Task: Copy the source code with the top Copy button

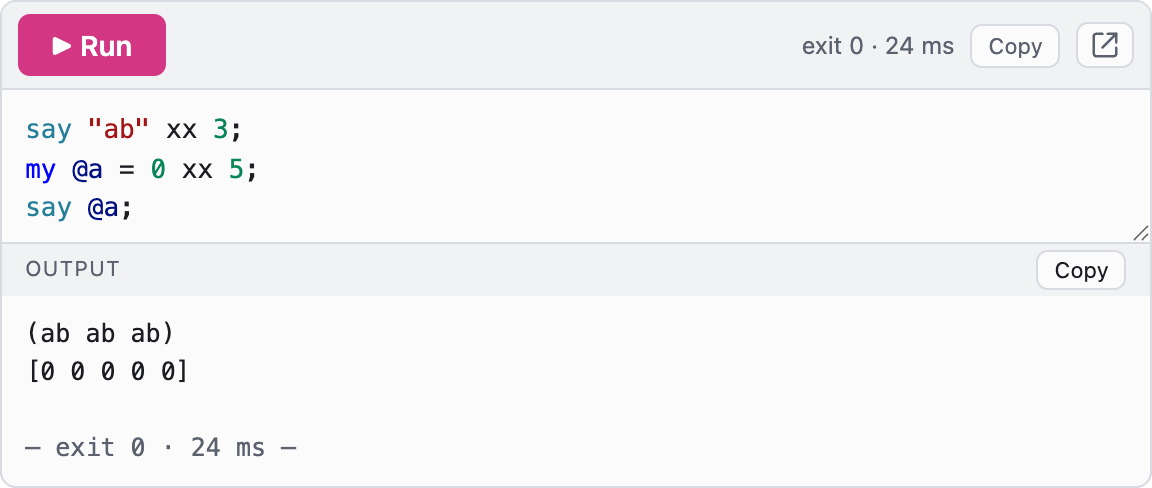Action: click(x=1015, y=46)
